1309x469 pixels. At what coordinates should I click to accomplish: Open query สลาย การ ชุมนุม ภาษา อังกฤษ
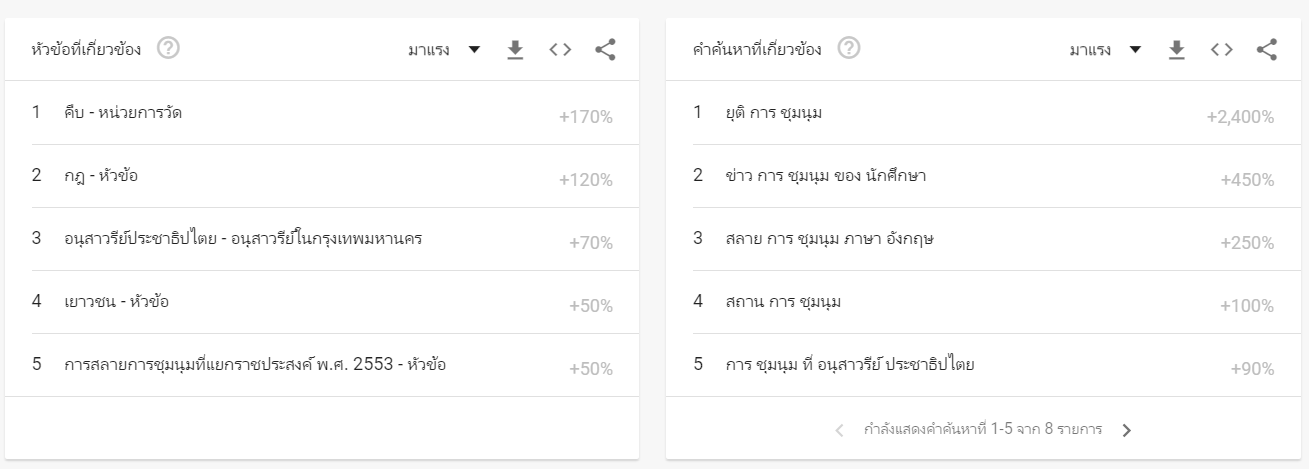[830, 239]
